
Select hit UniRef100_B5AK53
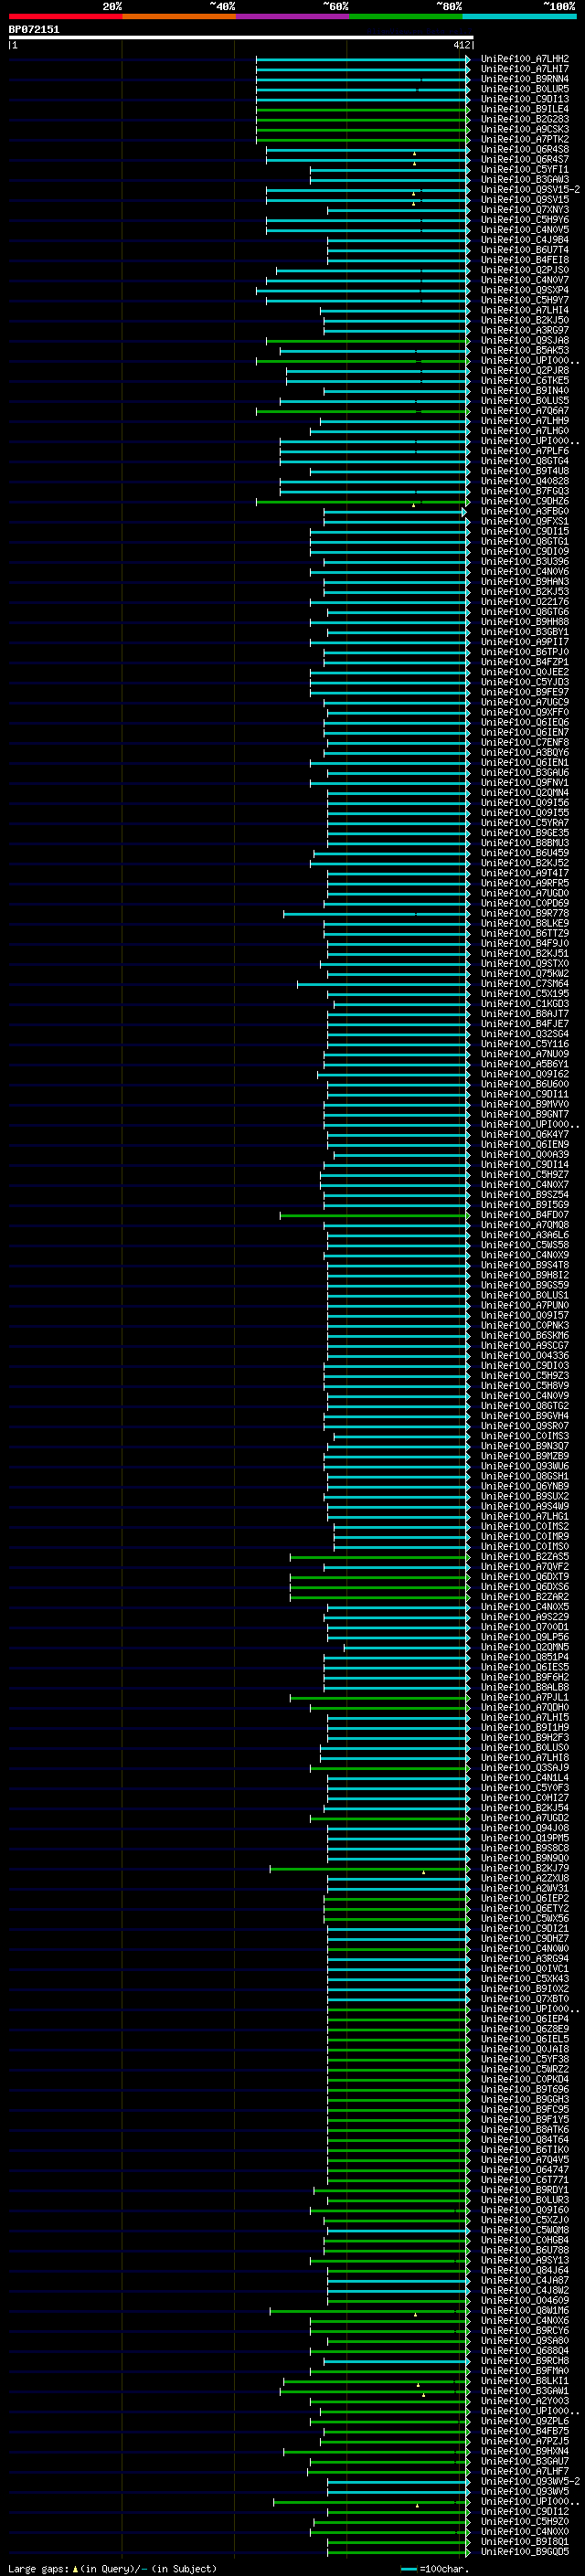pyautogui.click(x=525, y=350)
